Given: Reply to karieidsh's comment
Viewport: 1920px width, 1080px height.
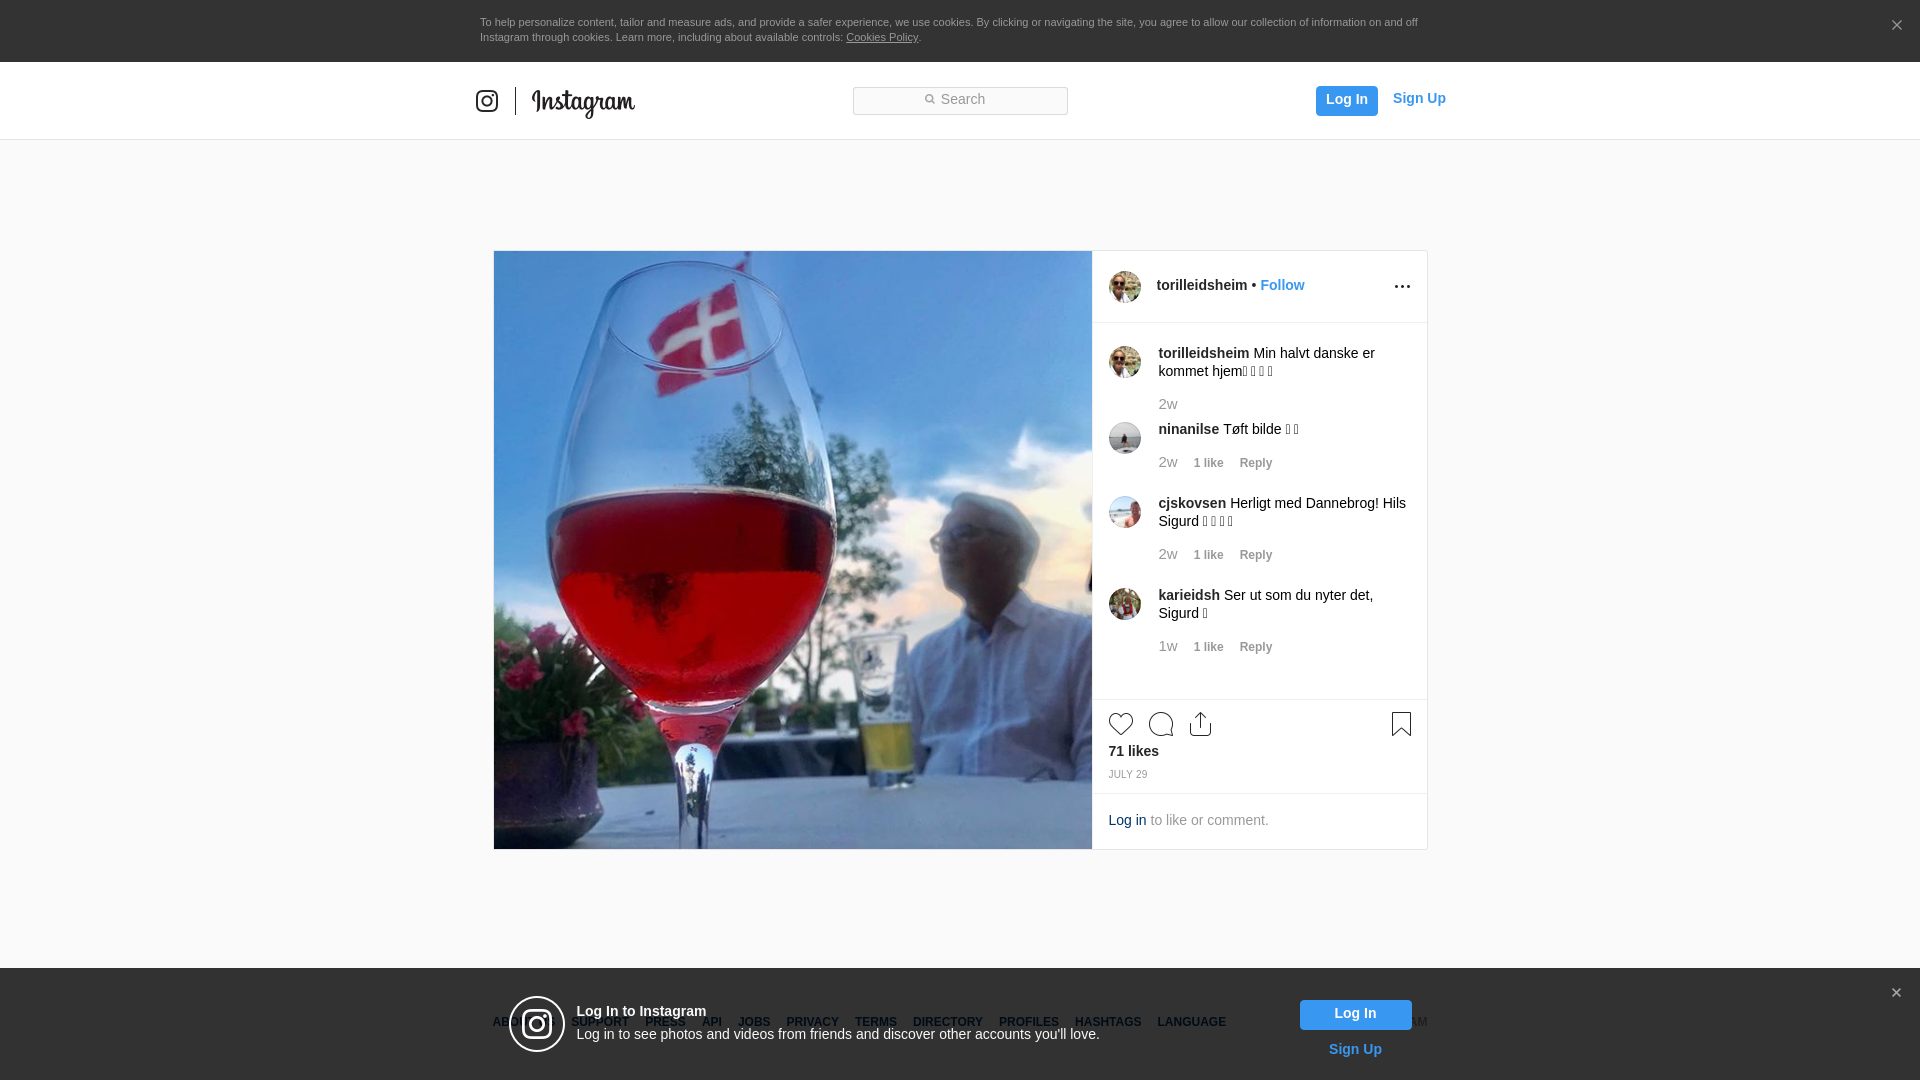Looking at the screenshot, I should pos(1256,647).
